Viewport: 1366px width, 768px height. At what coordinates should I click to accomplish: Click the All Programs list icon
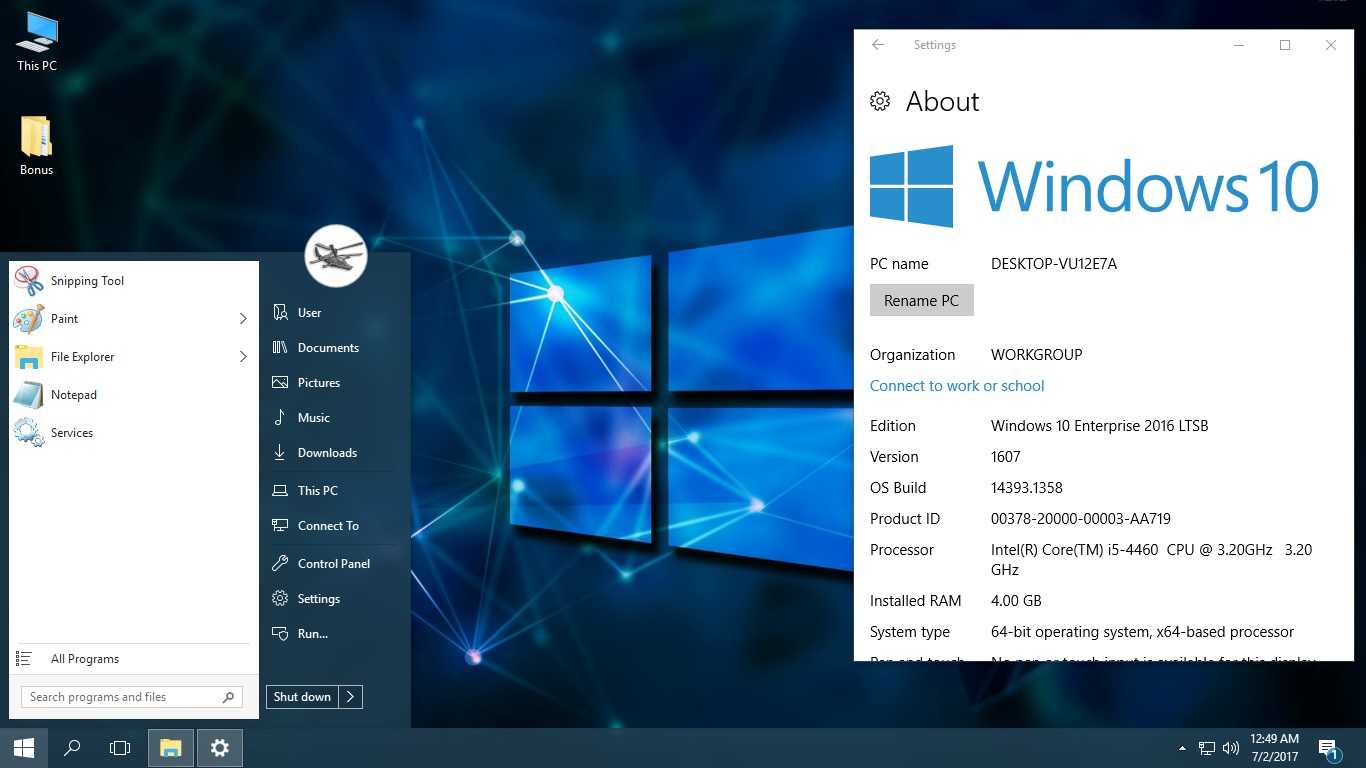[24, 658]
